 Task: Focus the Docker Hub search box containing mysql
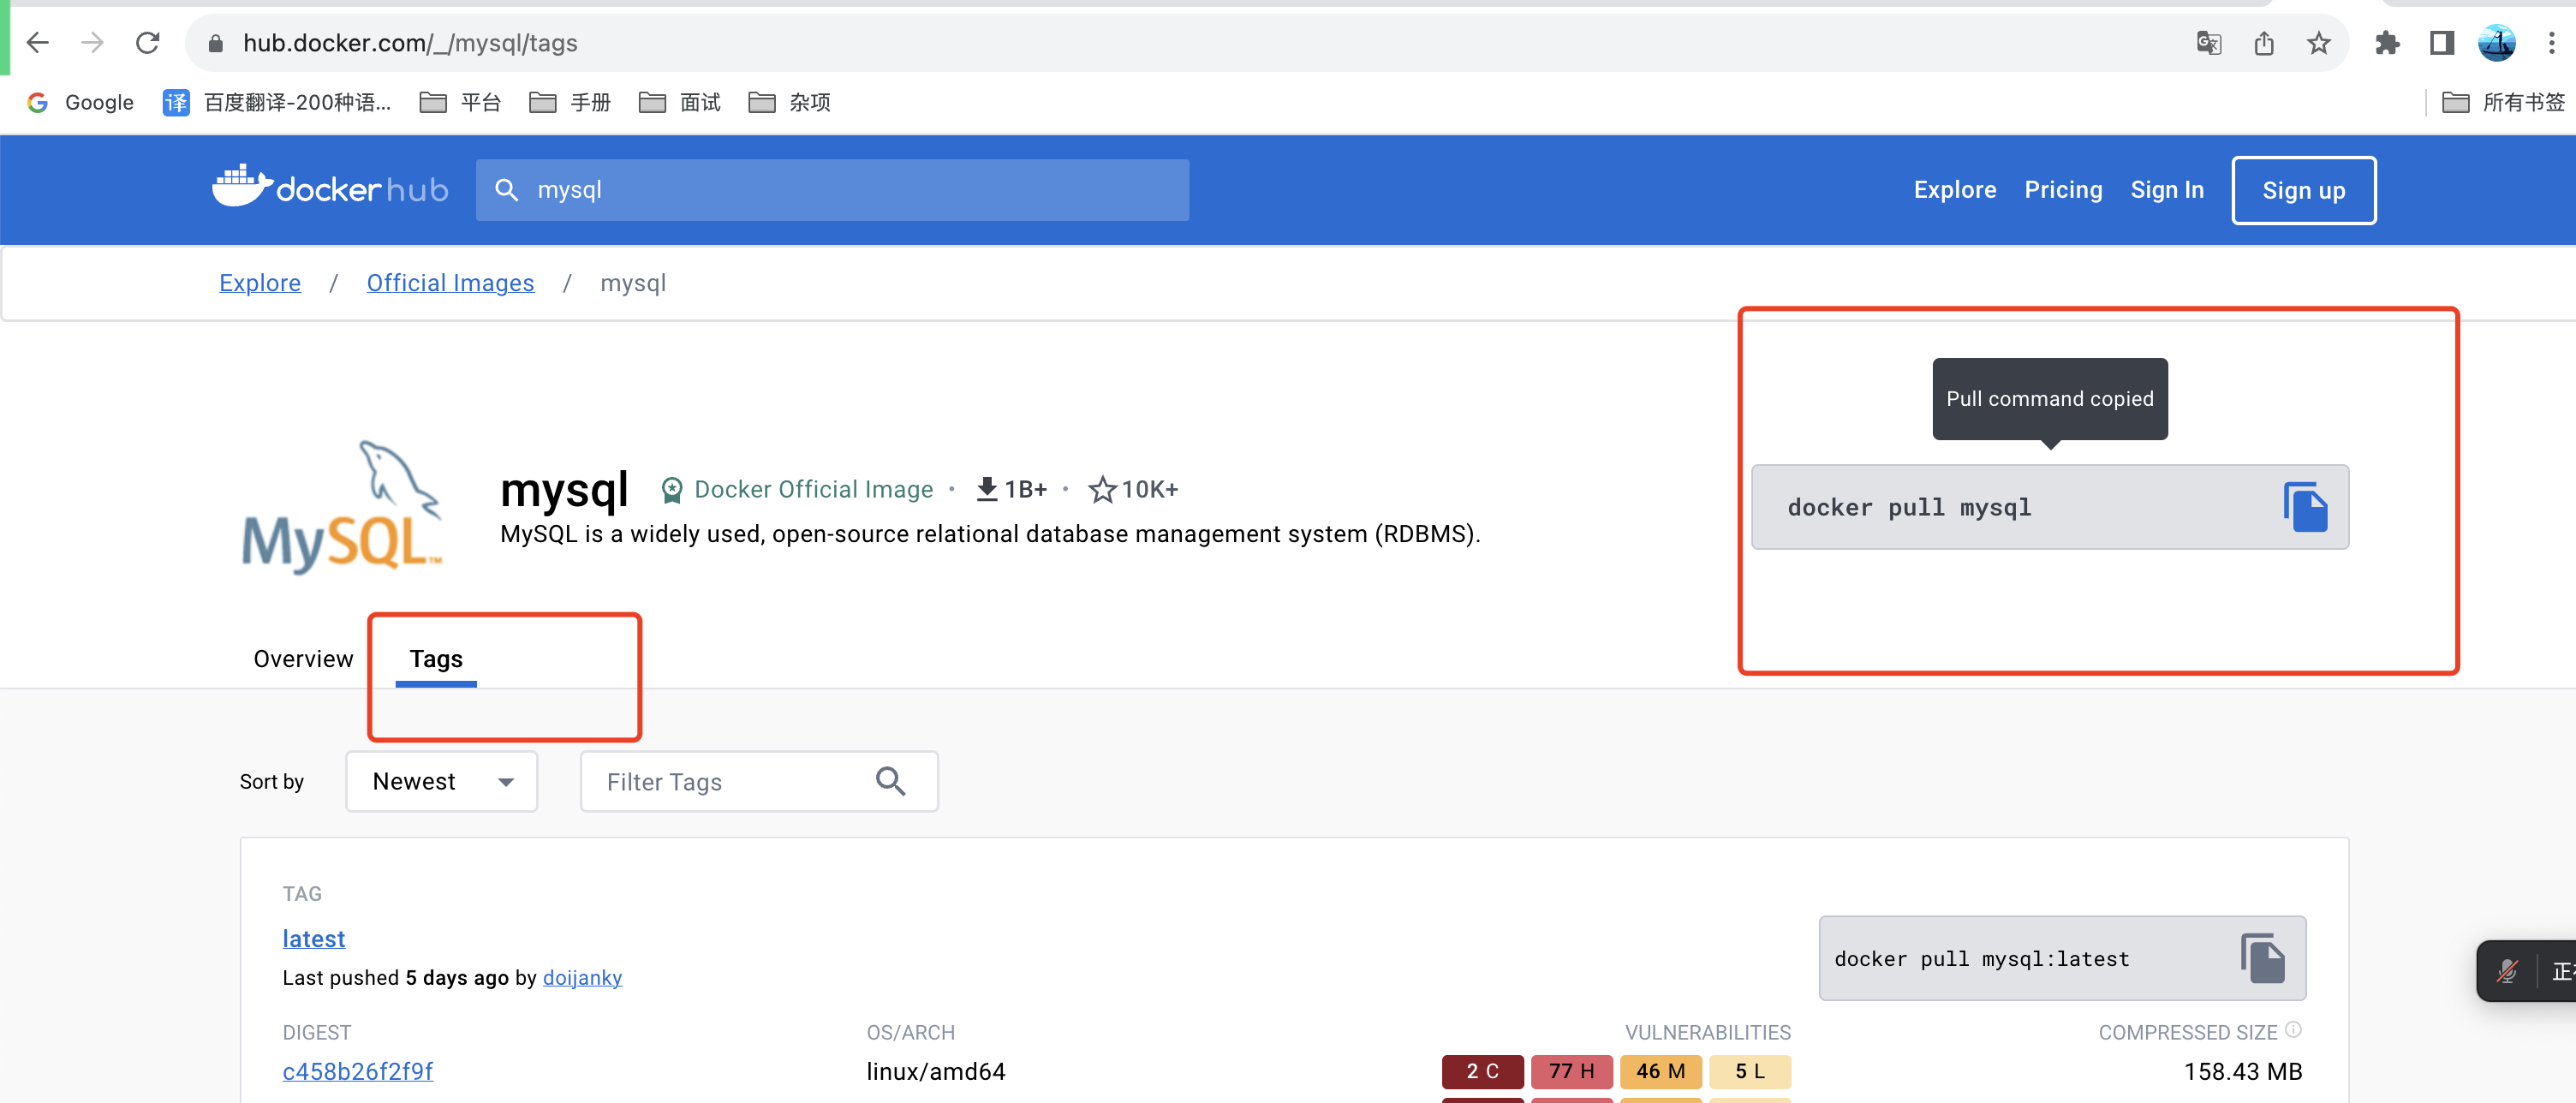coord(832,190)
